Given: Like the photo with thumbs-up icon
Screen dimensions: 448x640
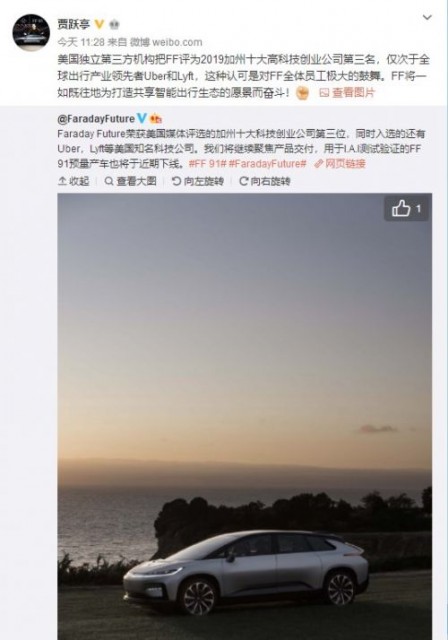Looking at the screenshot, I should (406, 209).
